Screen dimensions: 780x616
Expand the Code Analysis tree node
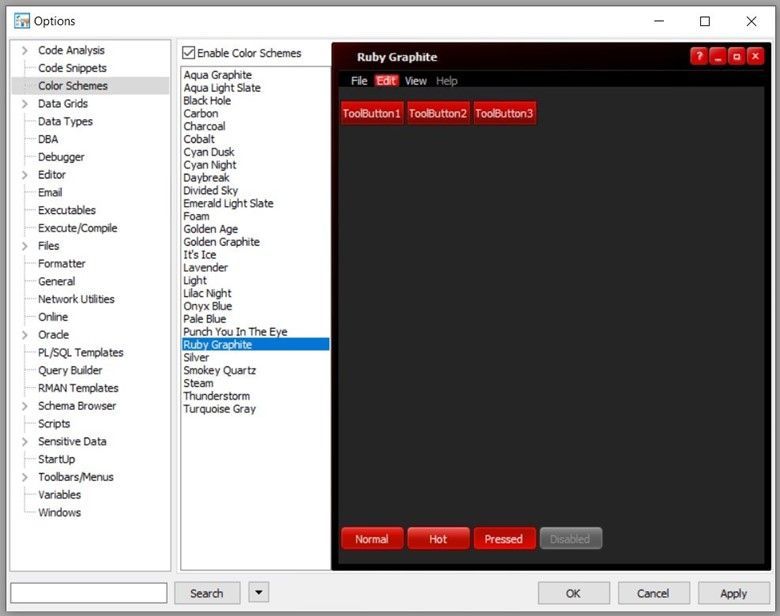point(25,50)
